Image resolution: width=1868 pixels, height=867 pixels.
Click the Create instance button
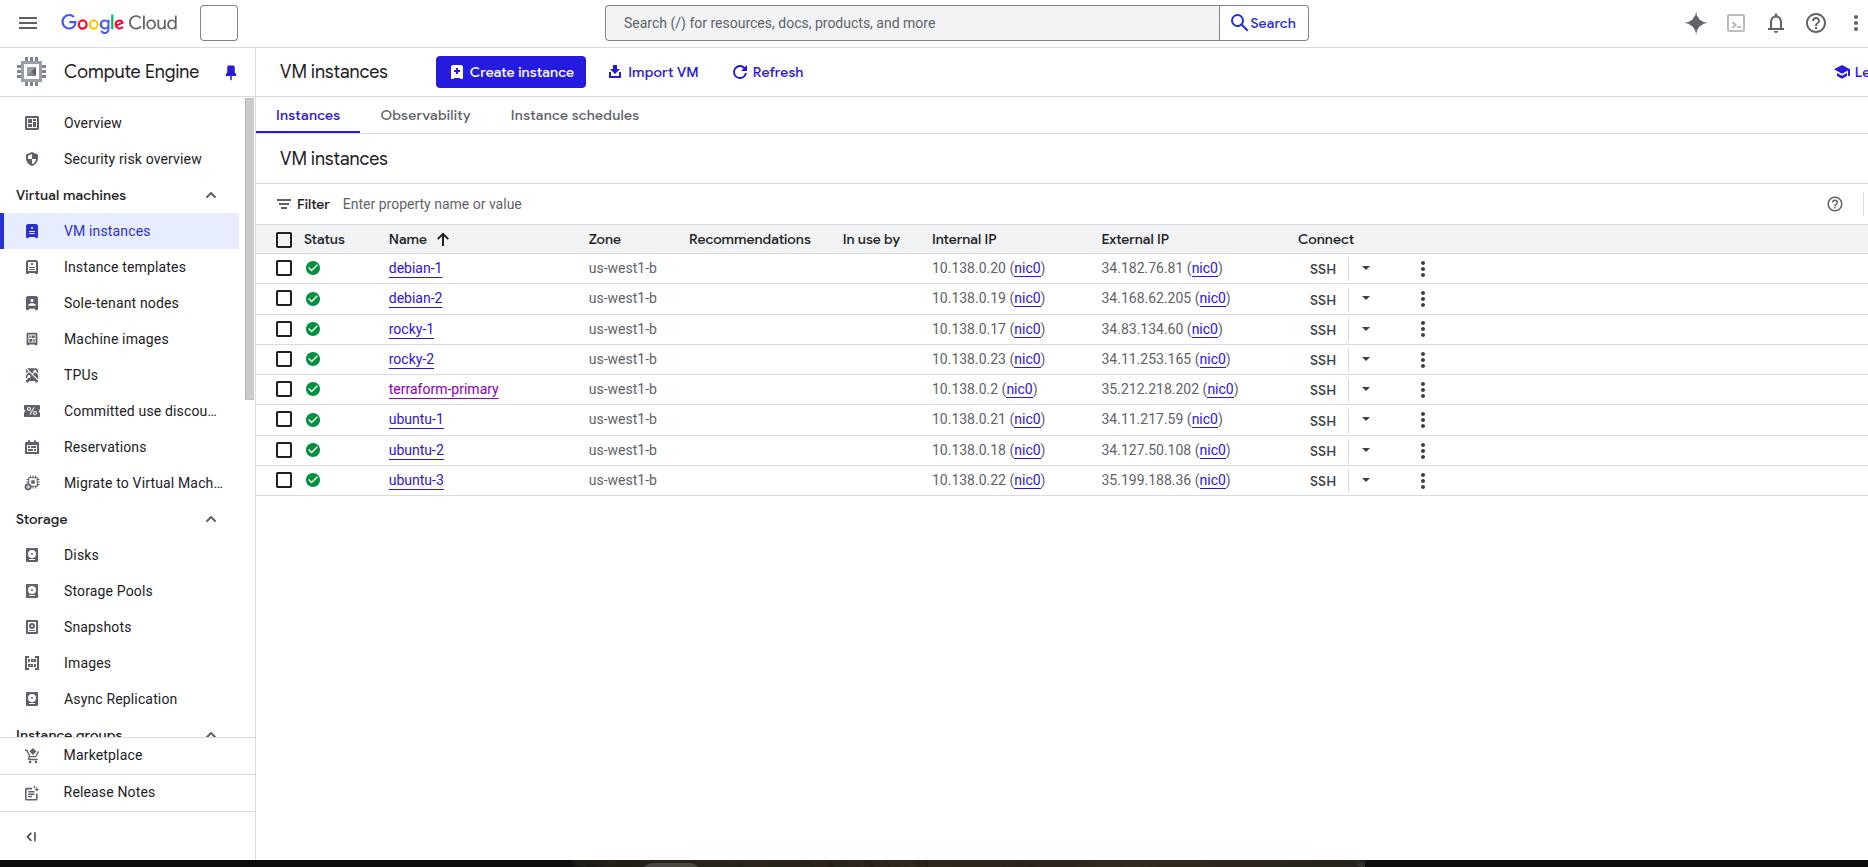[x=511, y=72]
